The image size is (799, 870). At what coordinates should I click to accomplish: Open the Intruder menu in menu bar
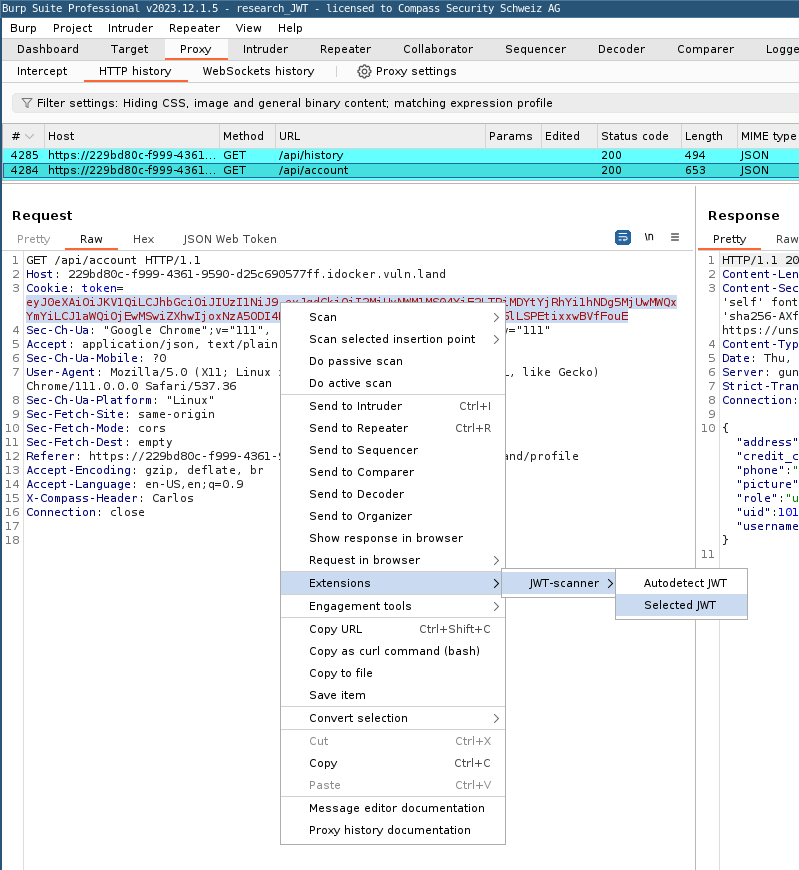click(130, 28)
